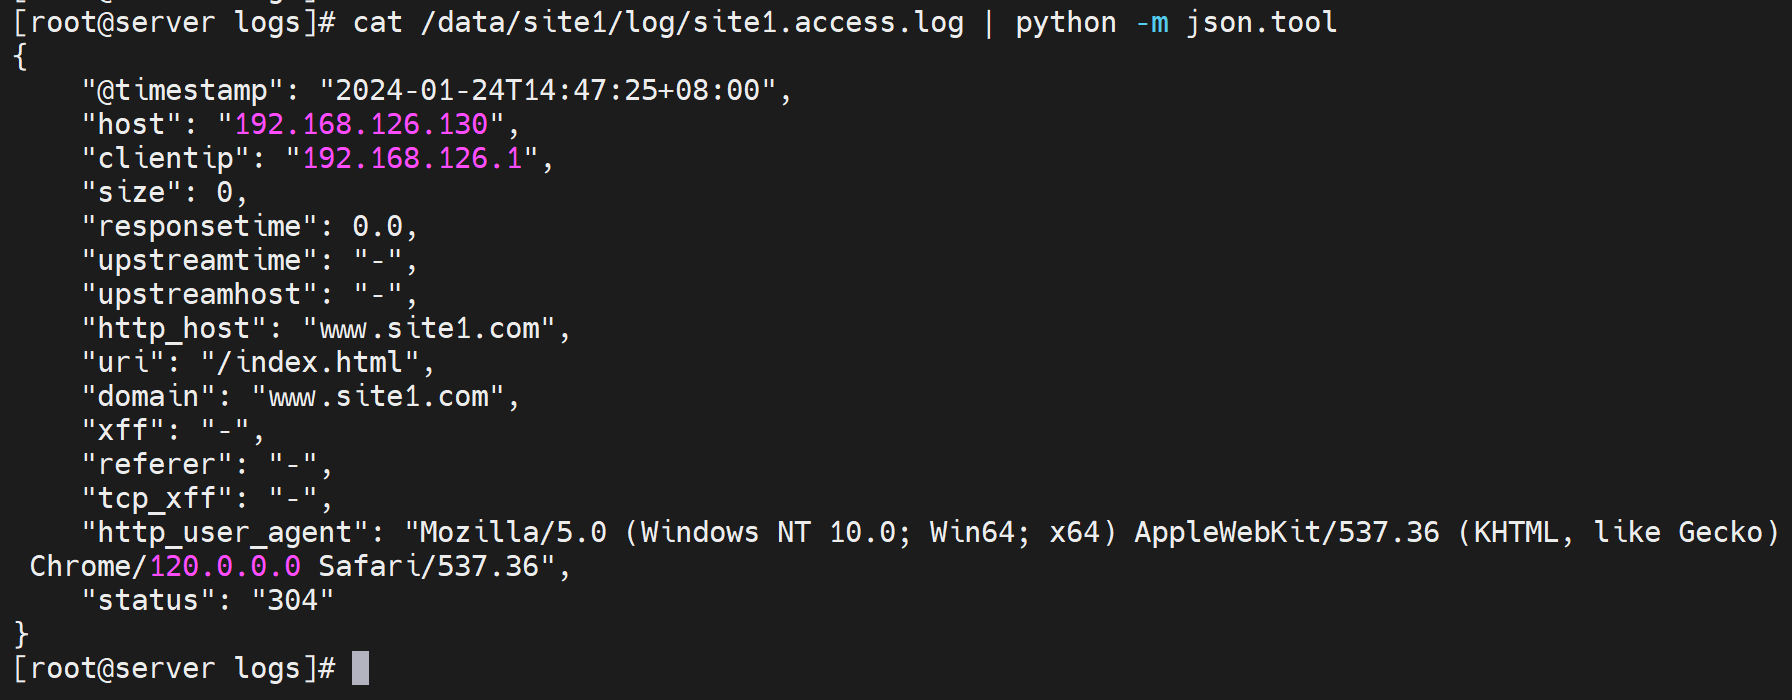Click the upstreamtime key name
The height and width of the screenshot is (700, 1792).
pyautogui.click(x=199, y=260)
